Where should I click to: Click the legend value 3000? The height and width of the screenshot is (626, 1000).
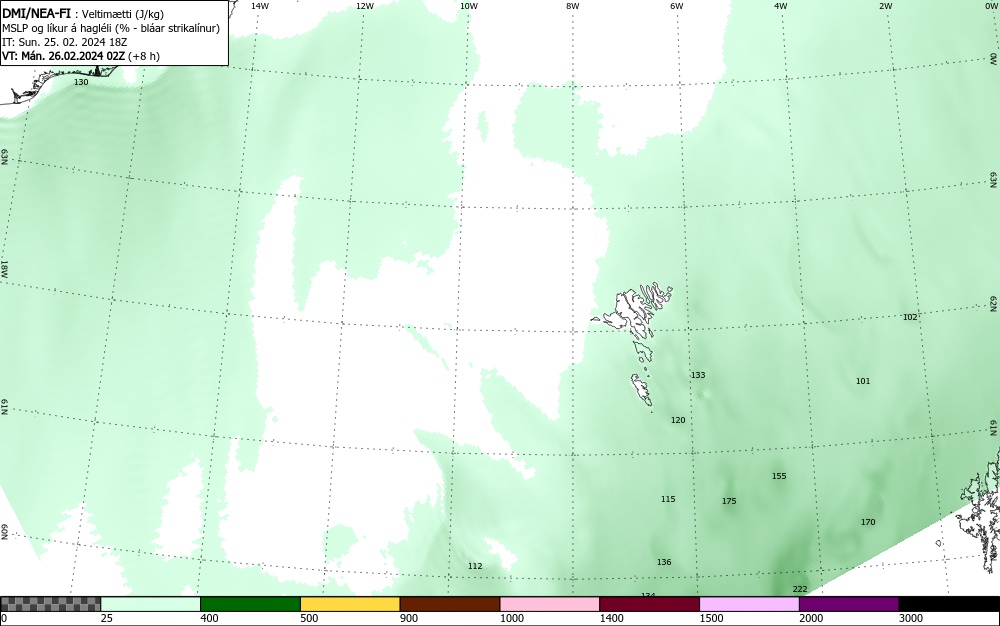pos(911,618)
